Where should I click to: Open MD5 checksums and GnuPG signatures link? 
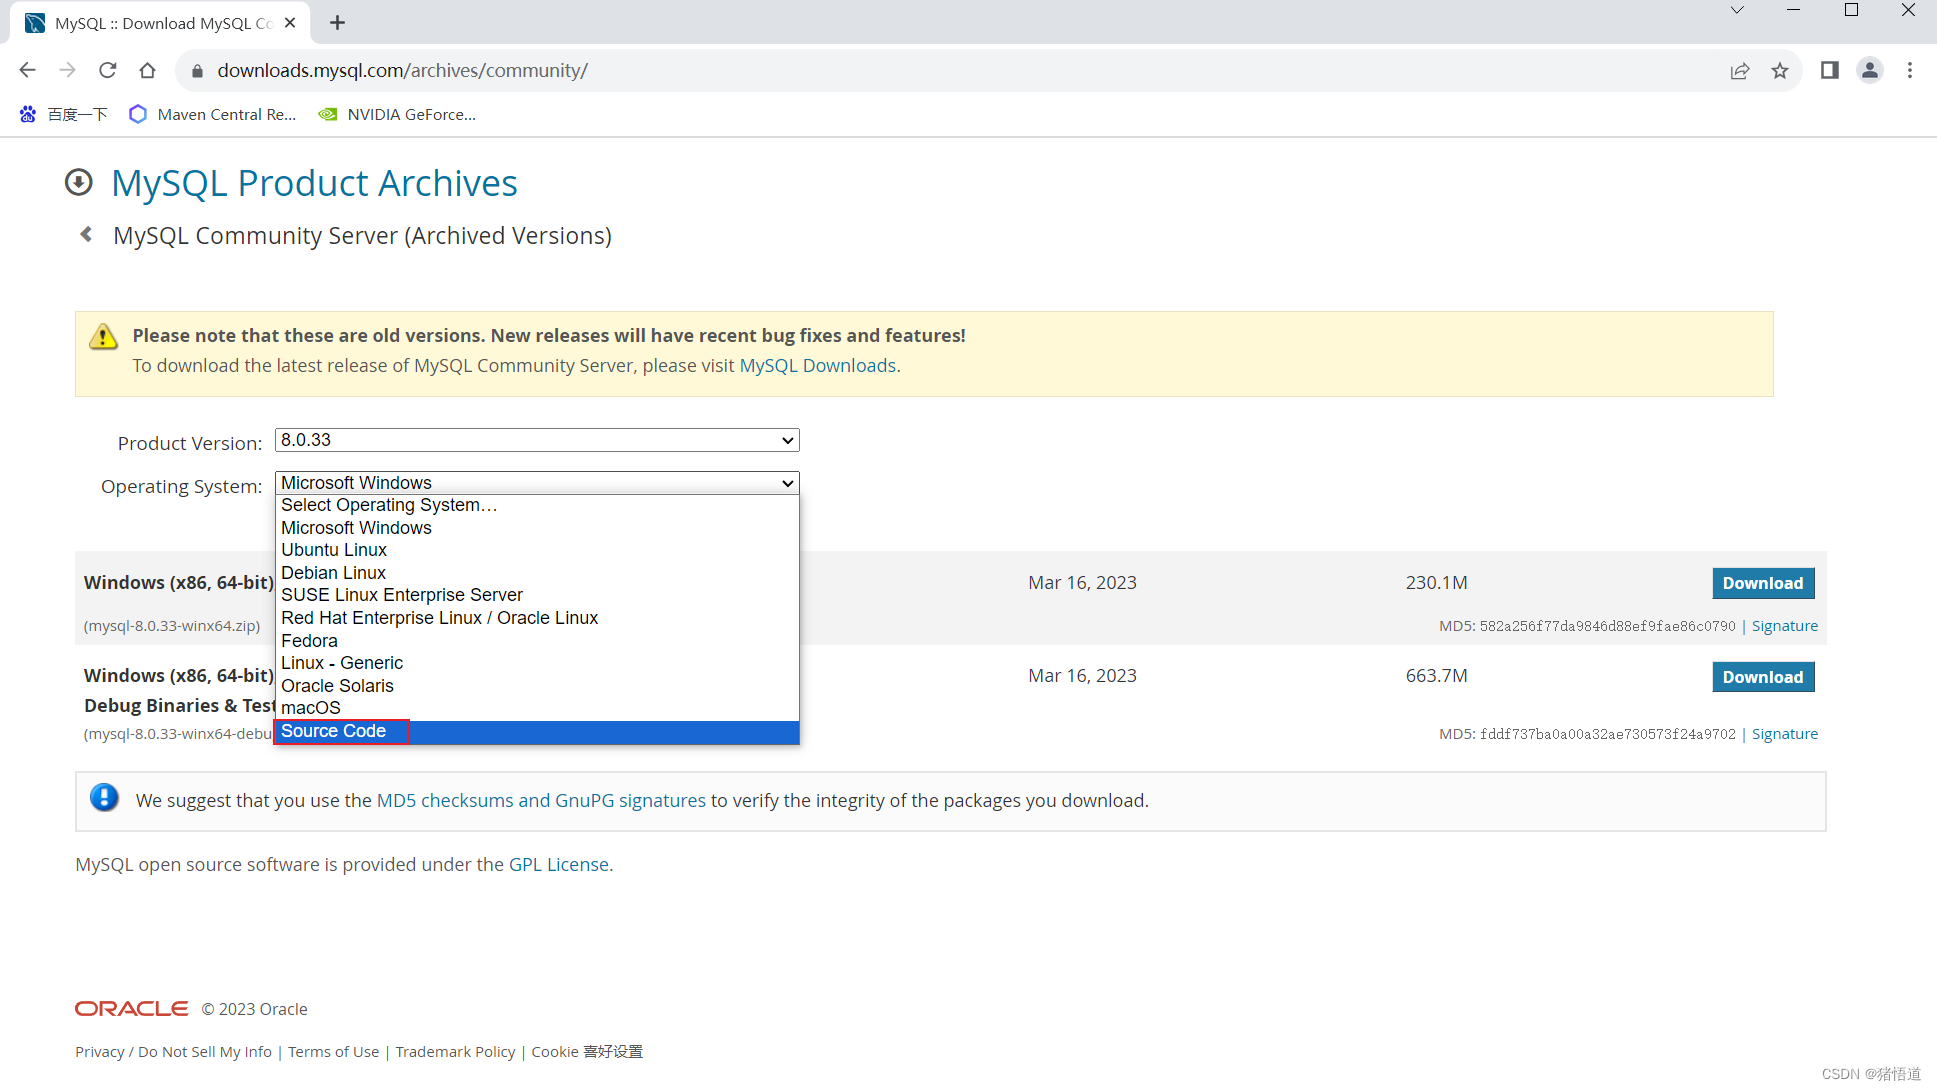541,800
